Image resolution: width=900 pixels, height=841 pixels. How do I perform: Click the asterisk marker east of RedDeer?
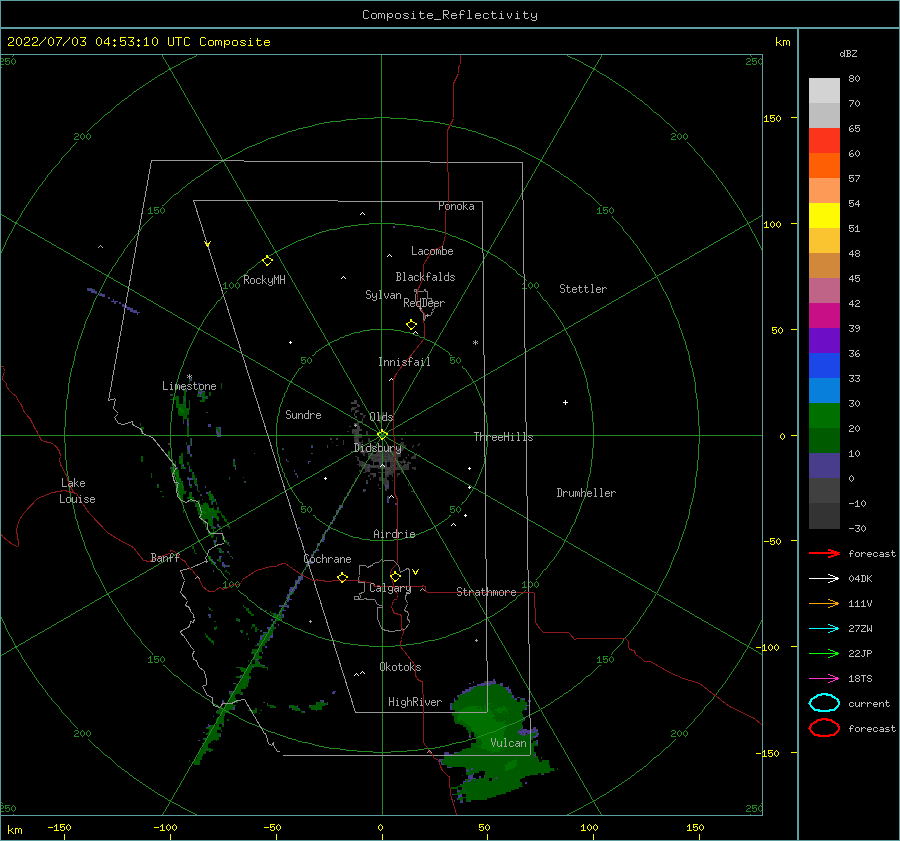[475, 343]
